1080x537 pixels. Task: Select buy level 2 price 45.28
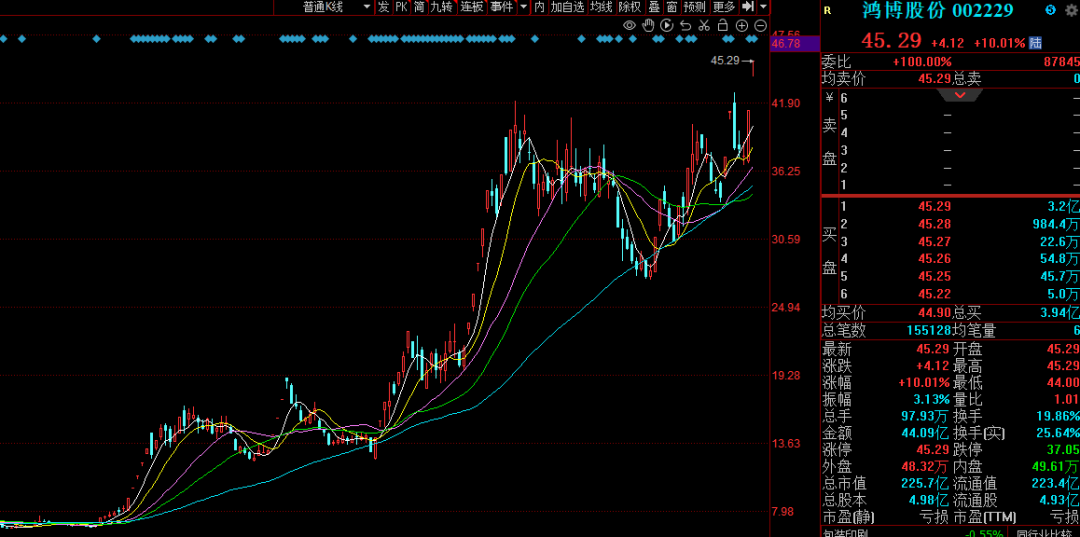point(934,224)
